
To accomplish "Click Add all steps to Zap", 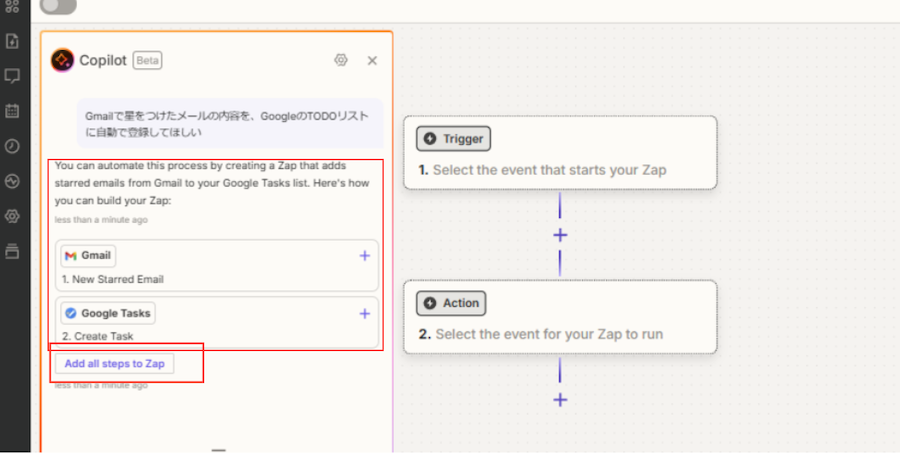I will [x=115, y=363].
